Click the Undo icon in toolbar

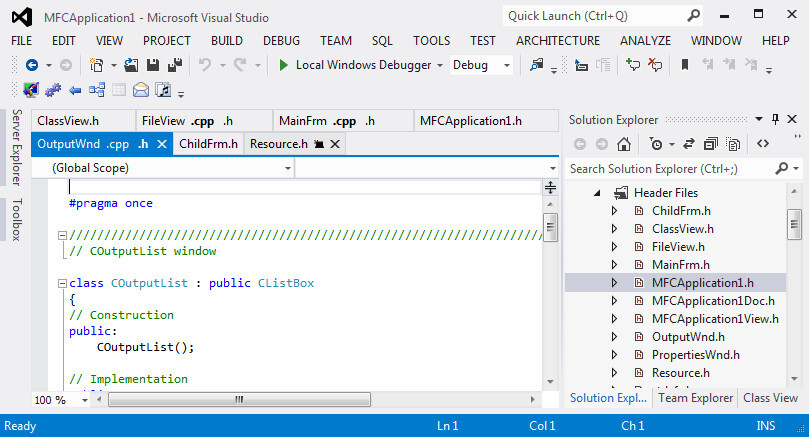point(204,65)
